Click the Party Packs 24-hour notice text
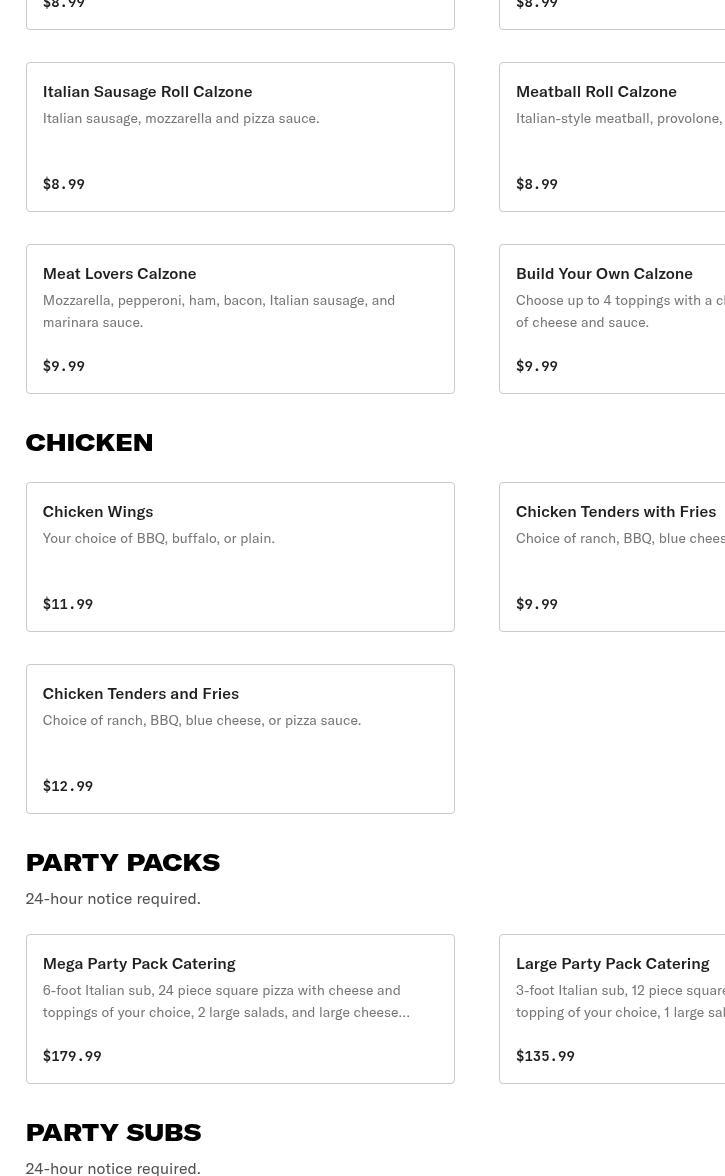The image size is (725, 1176). (113, 898)
